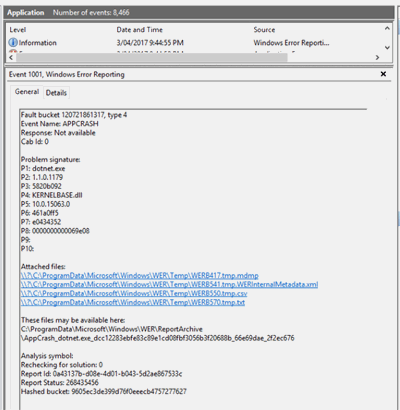Open the WERB417.tmp.mdmp file link
The height and width of the screenshot is (410, 400).
click(x=140, y=276)
